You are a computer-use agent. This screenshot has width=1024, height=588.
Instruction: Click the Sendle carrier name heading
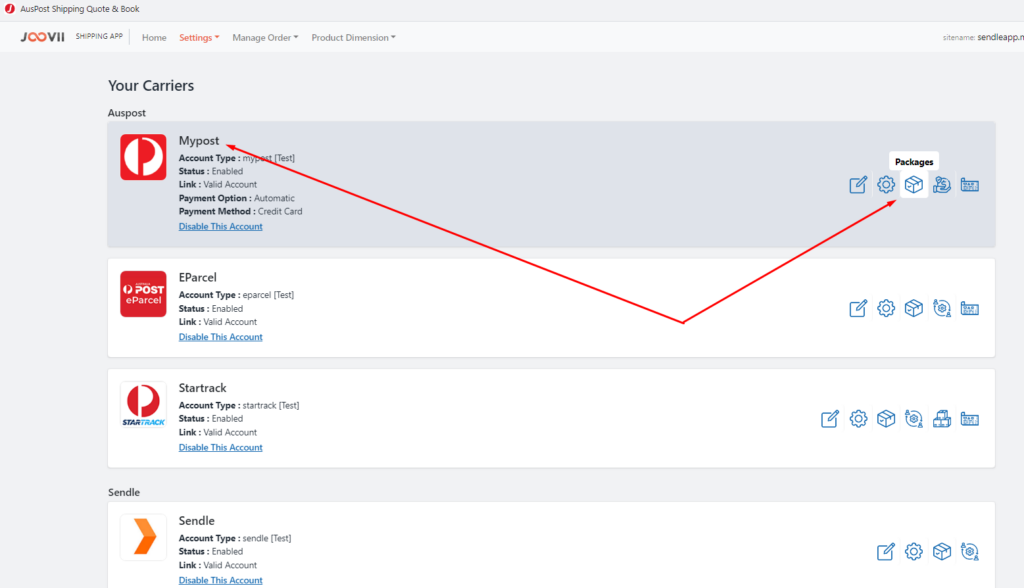pyautogui.click(x=197, y=521)
